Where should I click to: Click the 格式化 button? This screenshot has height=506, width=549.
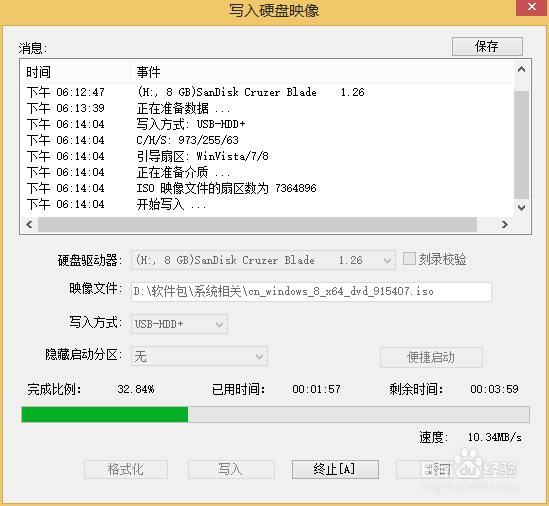(x=126, y=469)
